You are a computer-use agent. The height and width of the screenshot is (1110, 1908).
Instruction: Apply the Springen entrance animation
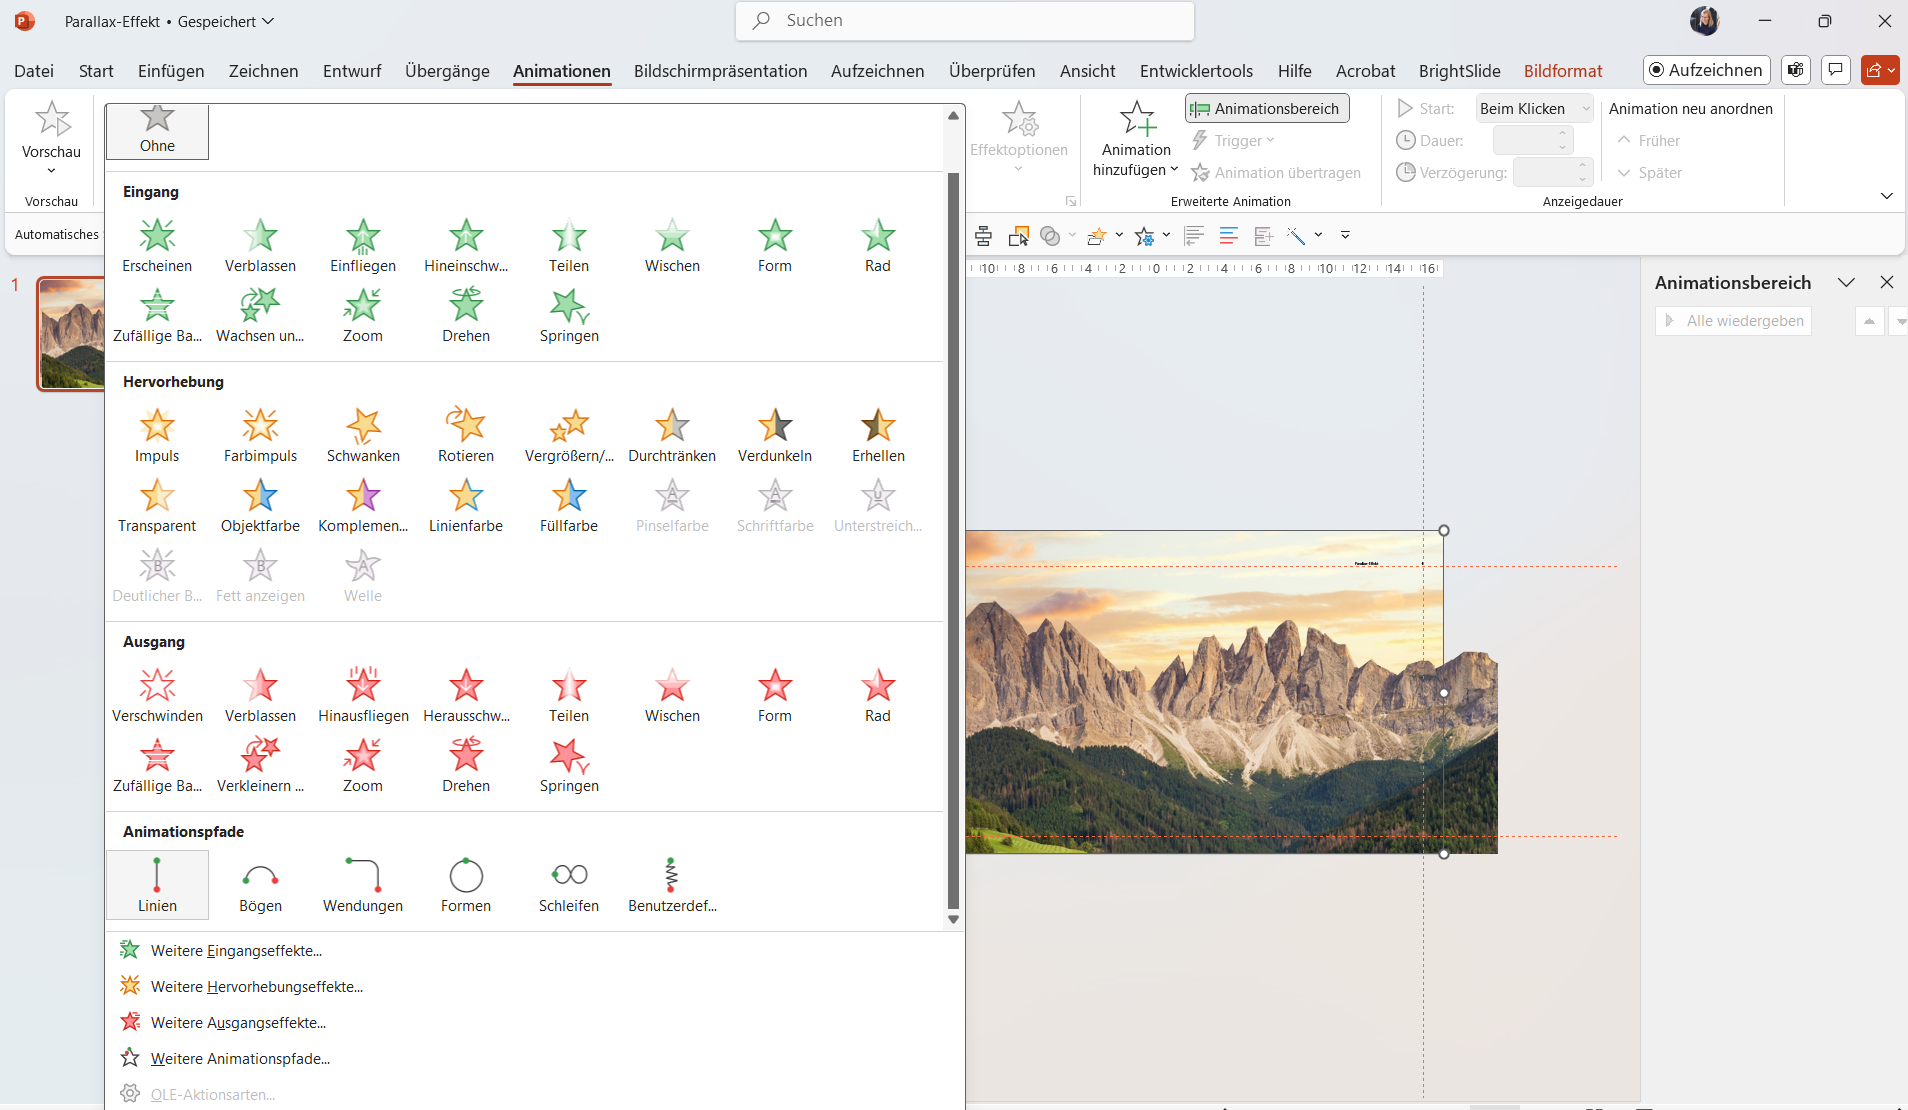[x=569, y=315]
